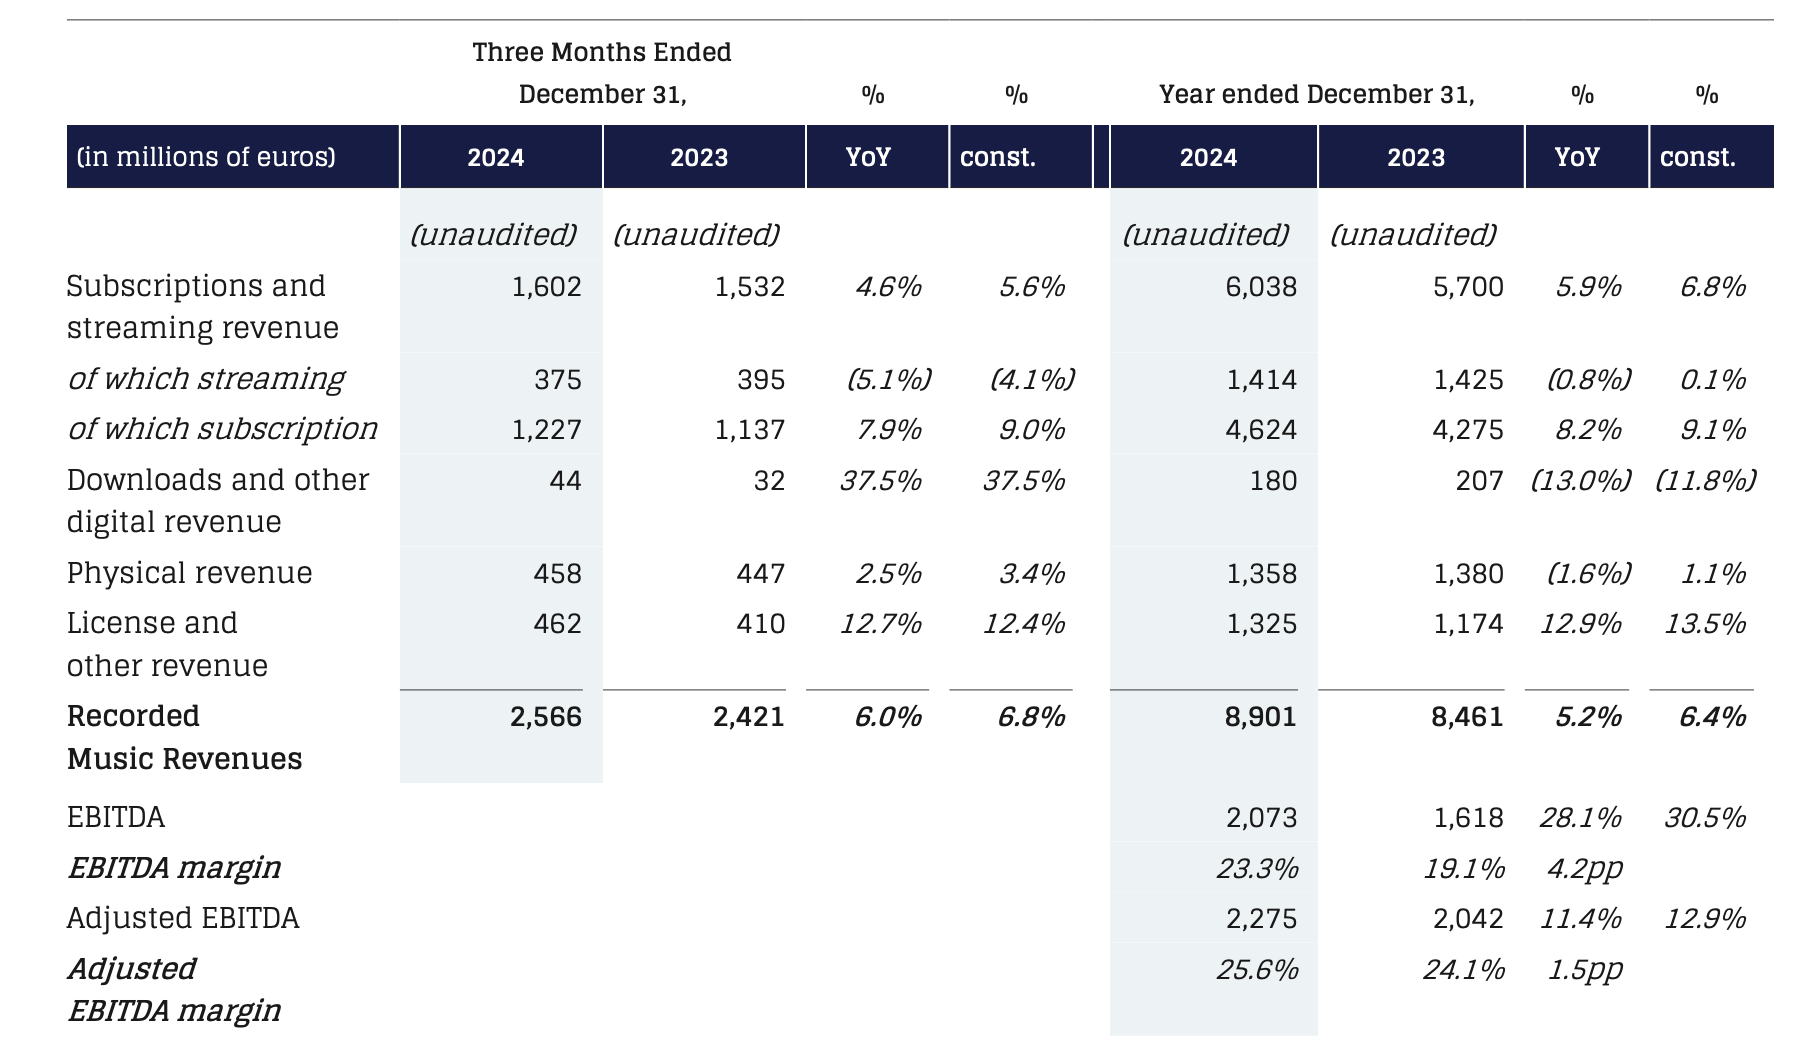Click the "of which subscription" row label
The image size is (1816, 1060).
click(222, 429)
